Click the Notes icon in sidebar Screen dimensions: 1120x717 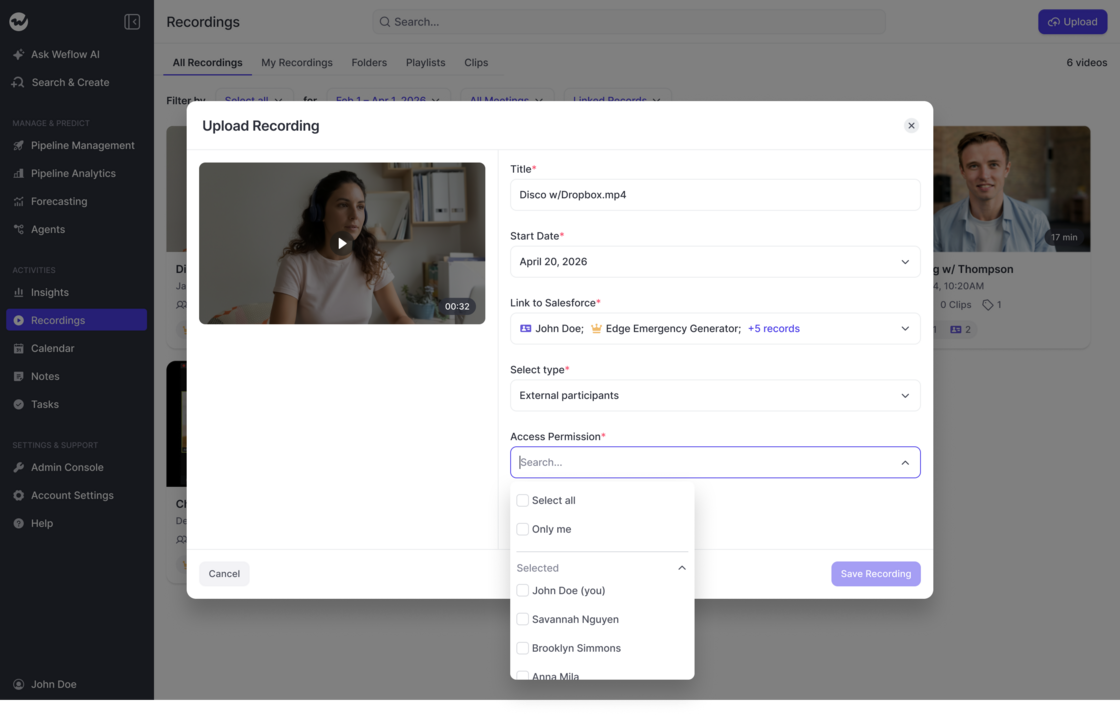19,376
